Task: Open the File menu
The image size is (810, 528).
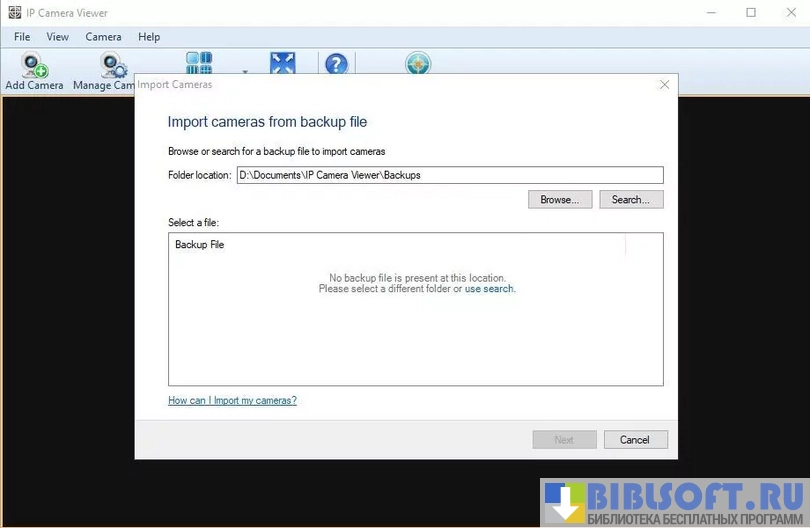Action: [22, 37]
